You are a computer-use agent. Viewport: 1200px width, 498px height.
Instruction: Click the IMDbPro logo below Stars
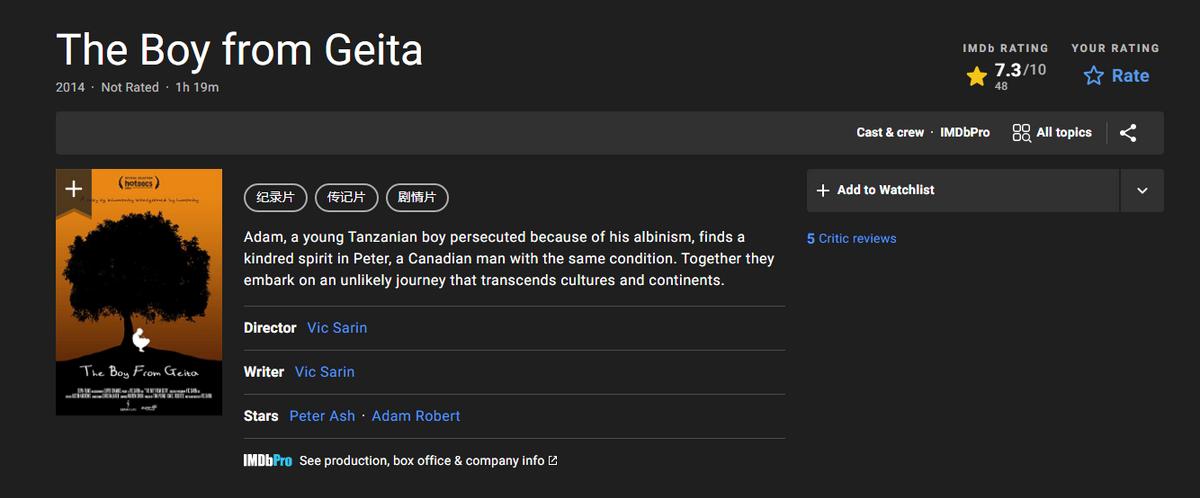[x=268, y=461]
